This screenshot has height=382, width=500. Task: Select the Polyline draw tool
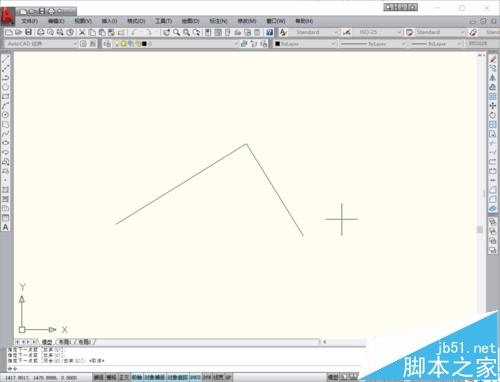(5, 78)
